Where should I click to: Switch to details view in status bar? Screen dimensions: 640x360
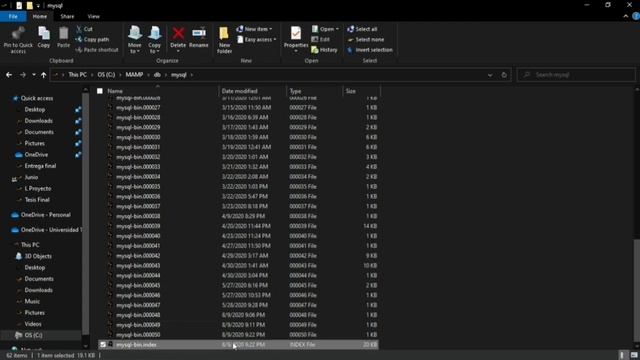622,356
